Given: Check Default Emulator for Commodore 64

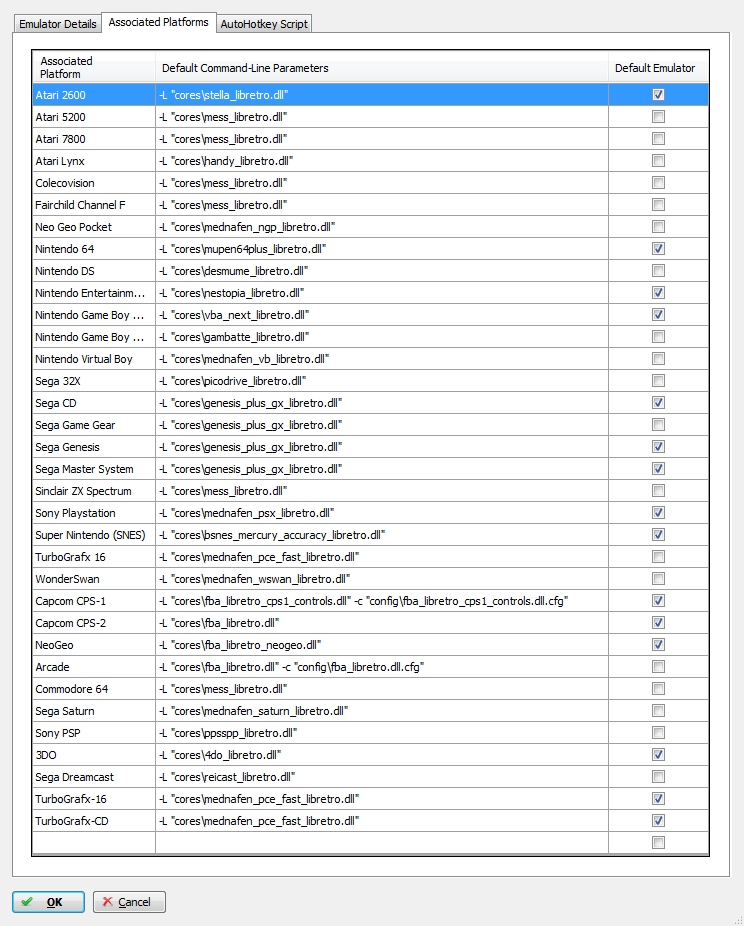Looking at the screenshot, I should click(658, 689).
